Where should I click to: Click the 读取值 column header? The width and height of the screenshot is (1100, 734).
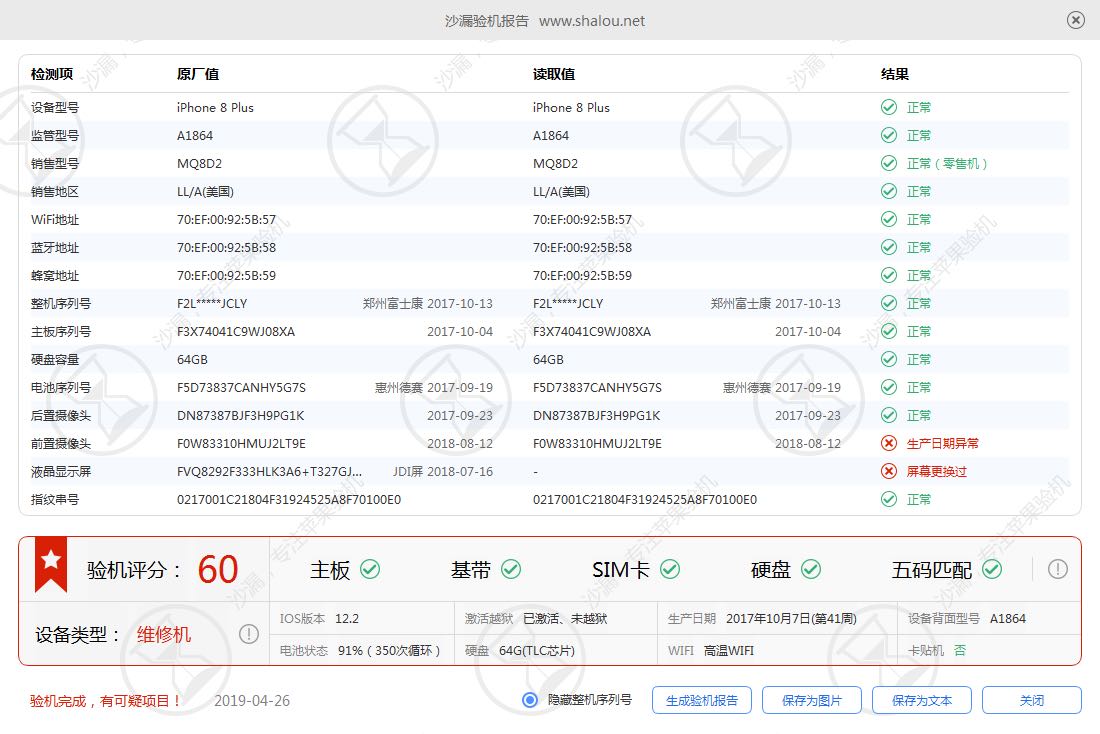(x=554, y=74)
